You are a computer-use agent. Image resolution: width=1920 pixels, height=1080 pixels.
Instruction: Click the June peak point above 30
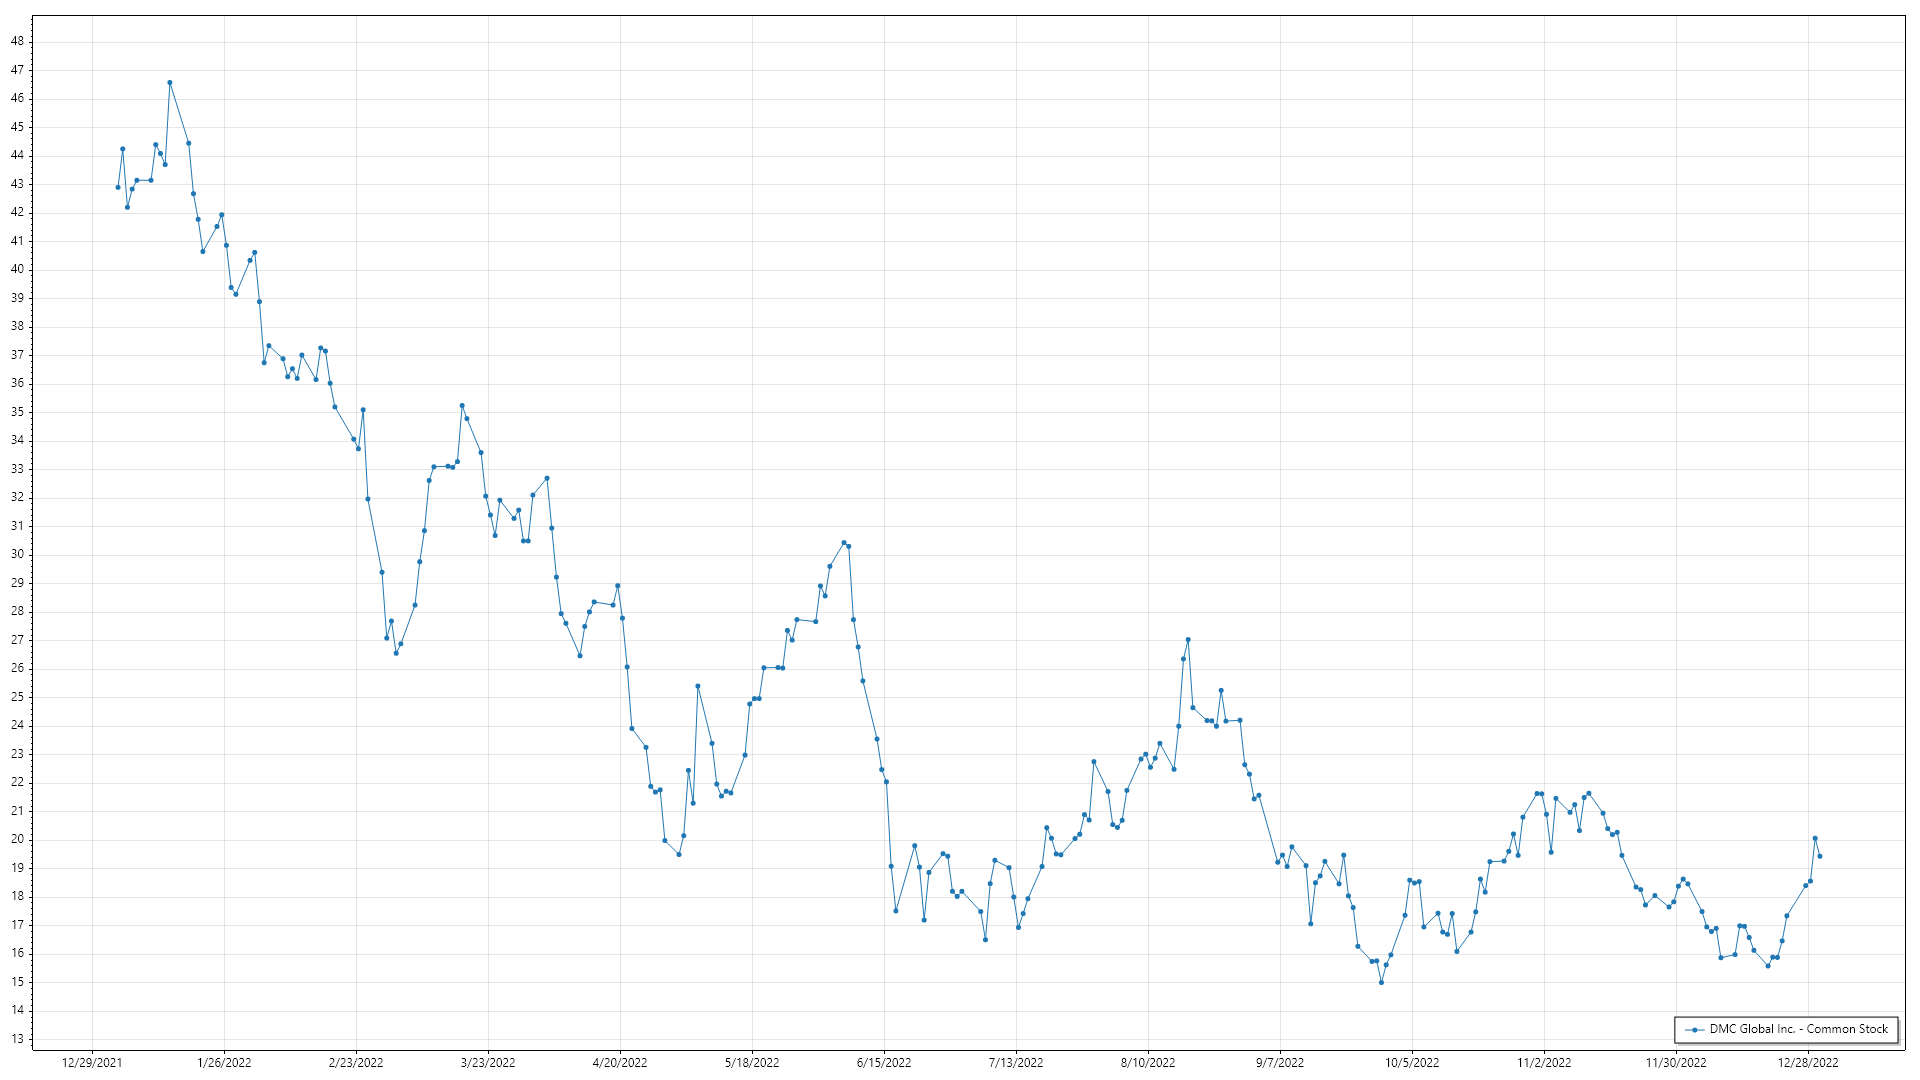(x=843, y=543)
